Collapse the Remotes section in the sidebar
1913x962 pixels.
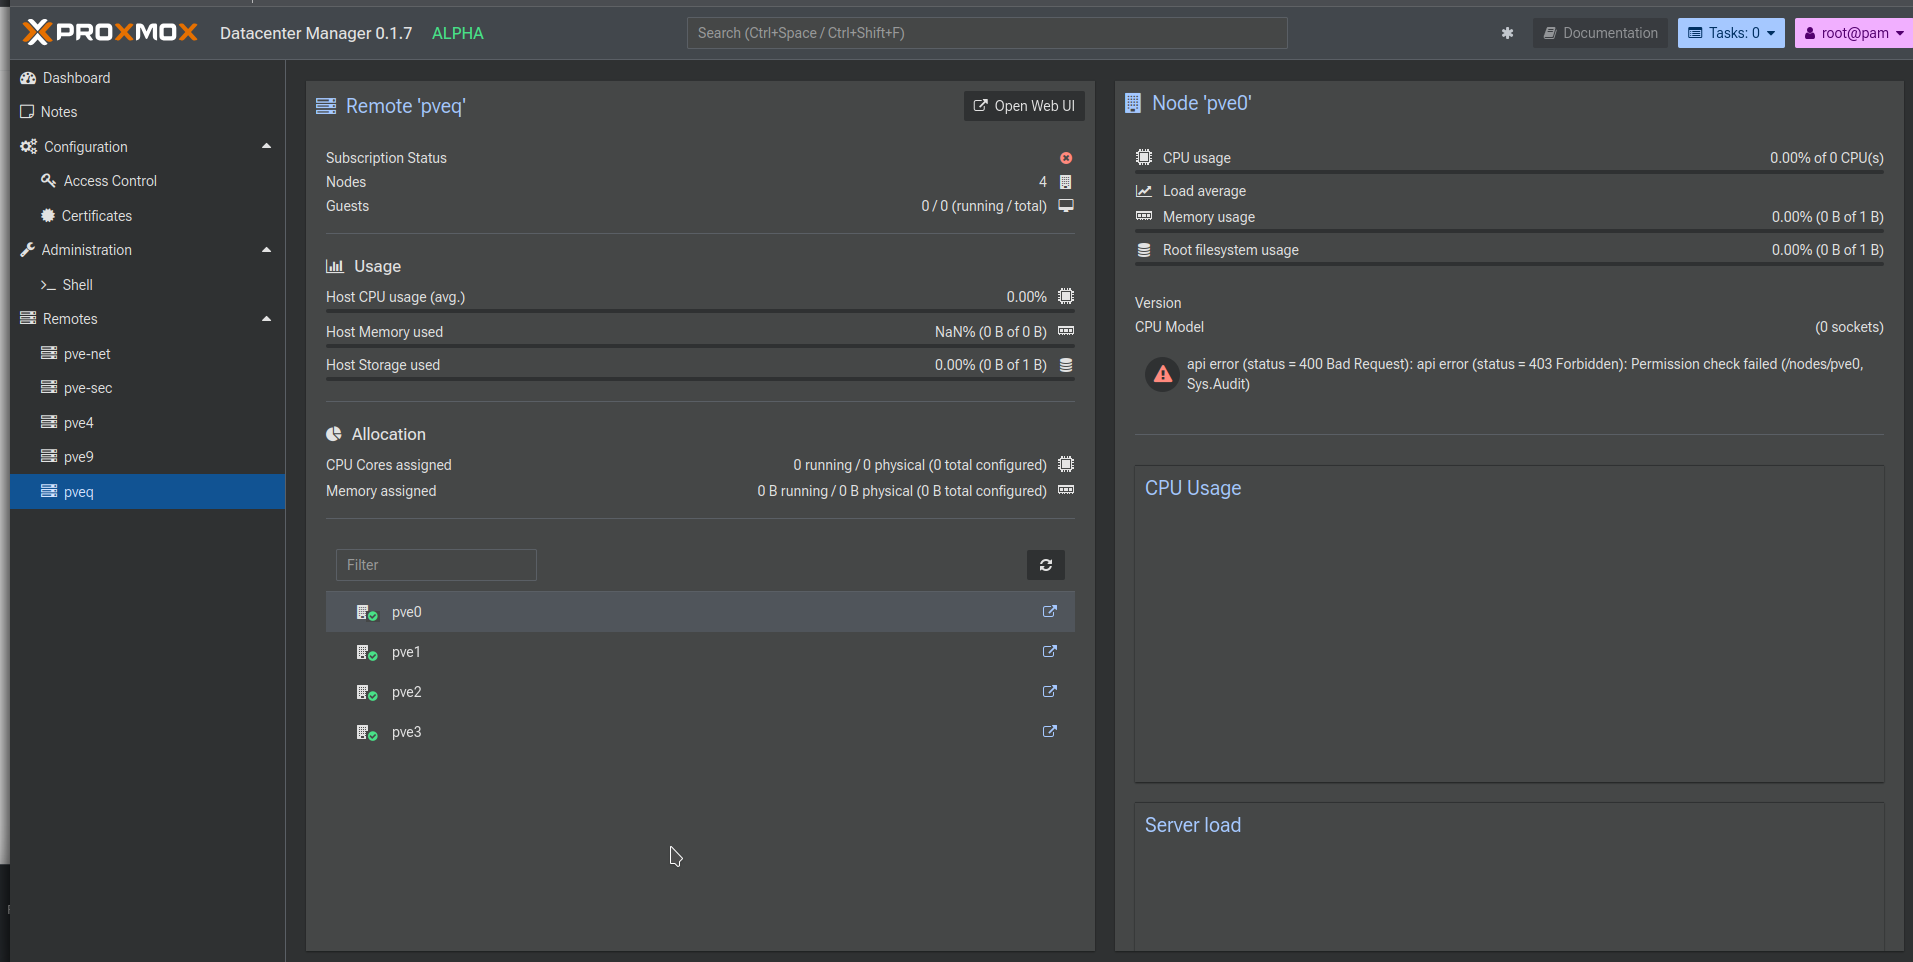[x=265, y=318]
